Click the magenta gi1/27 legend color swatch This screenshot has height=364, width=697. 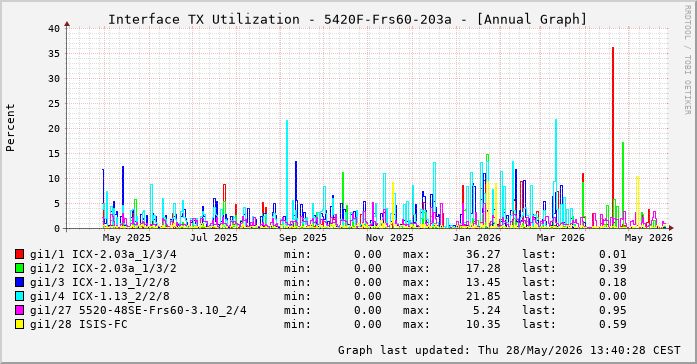tap(19, 310)
